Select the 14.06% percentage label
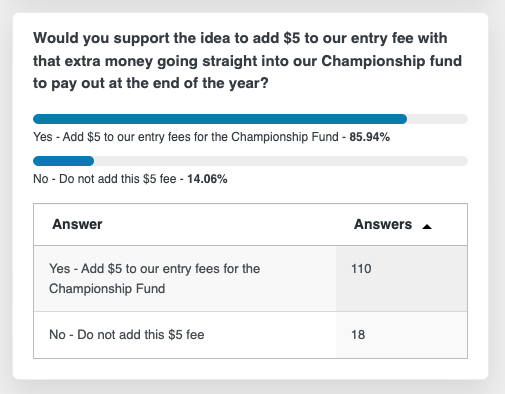Screen dimensions: 505x394 click(x=207, y=179)
